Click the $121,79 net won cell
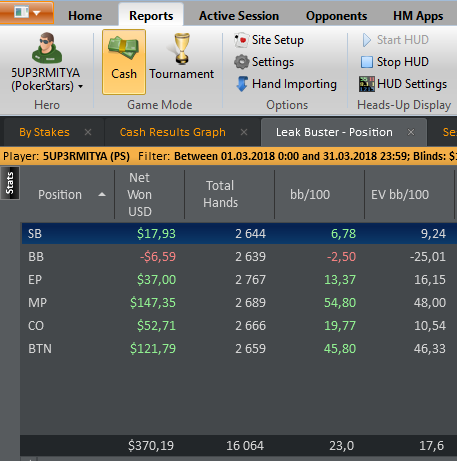The width and height of the screenshot is (457, 461). [x=153, y=349]
